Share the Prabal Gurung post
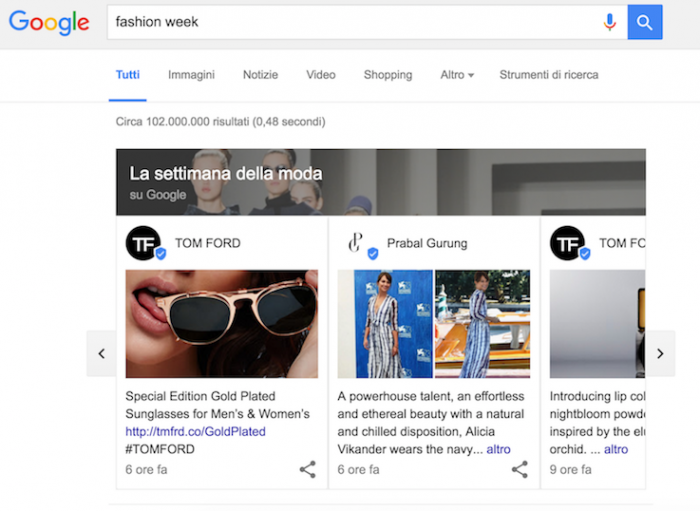The width and height of the screenshot is (700, 511). pyautogui.click(x=520, y=469)
